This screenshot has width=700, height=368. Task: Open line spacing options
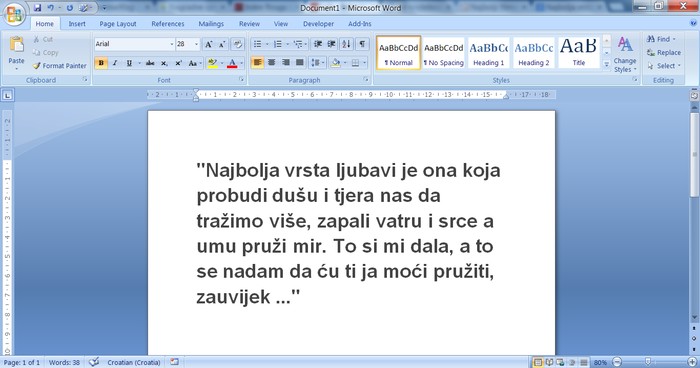(317, 63)
